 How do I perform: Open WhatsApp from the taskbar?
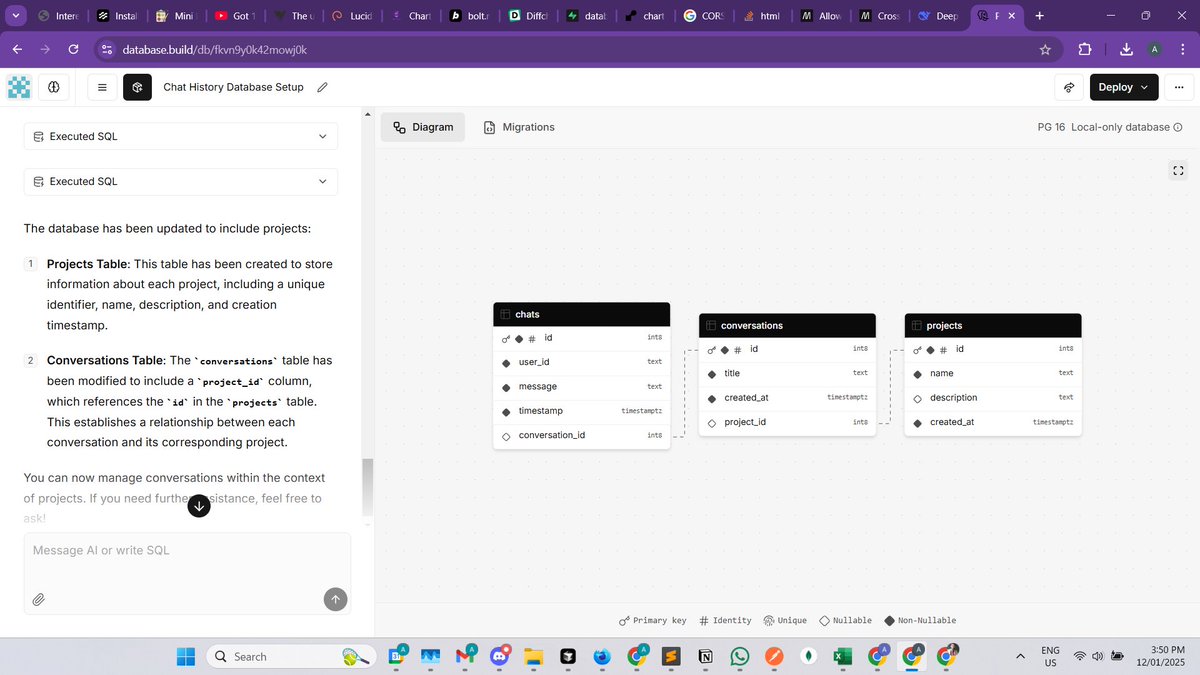739,656
